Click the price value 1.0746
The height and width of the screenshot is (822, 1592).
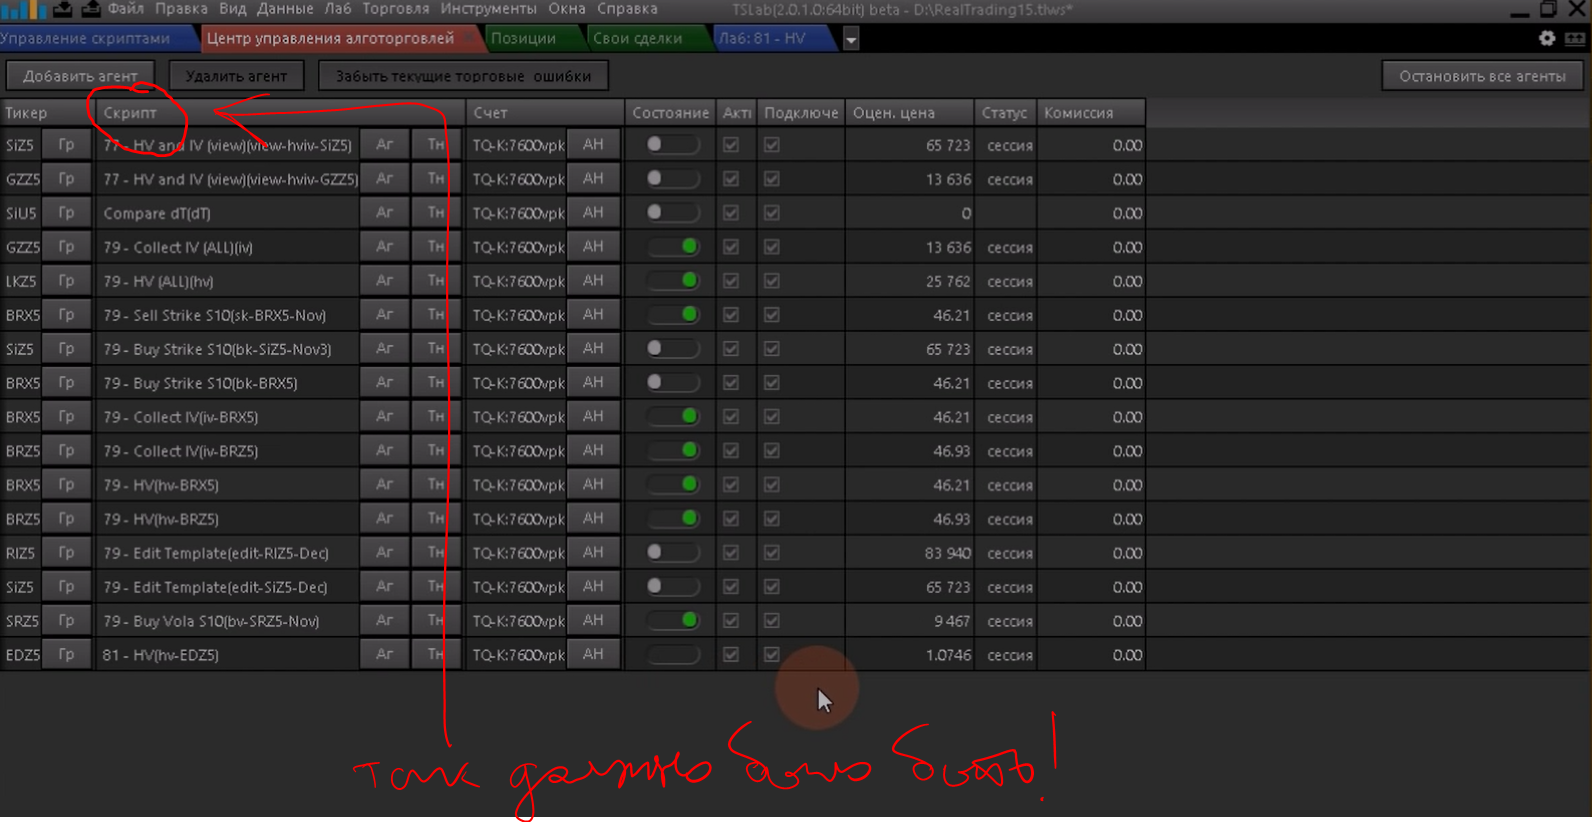pos(948,655)
